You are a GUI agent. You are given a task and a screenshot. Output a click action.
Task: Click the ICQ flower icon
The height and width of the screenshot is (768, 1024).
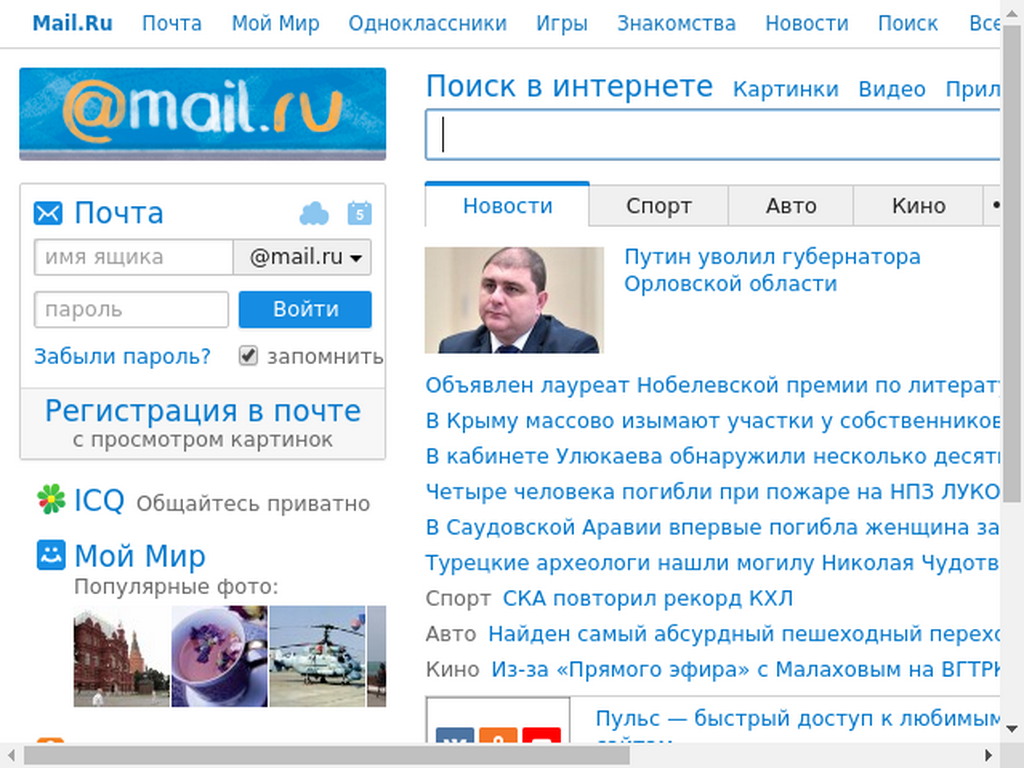coord(51,500)
